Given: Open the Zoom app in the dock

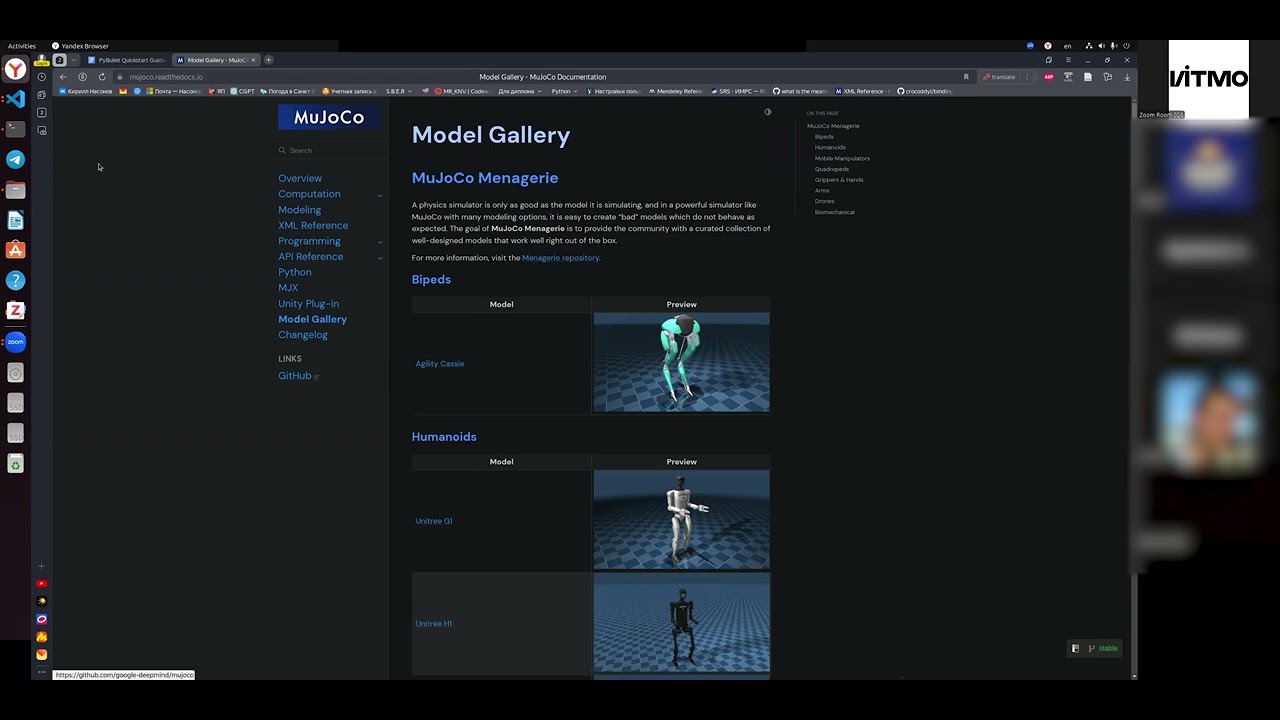Looking at the screenshot, I should point(15,342).
